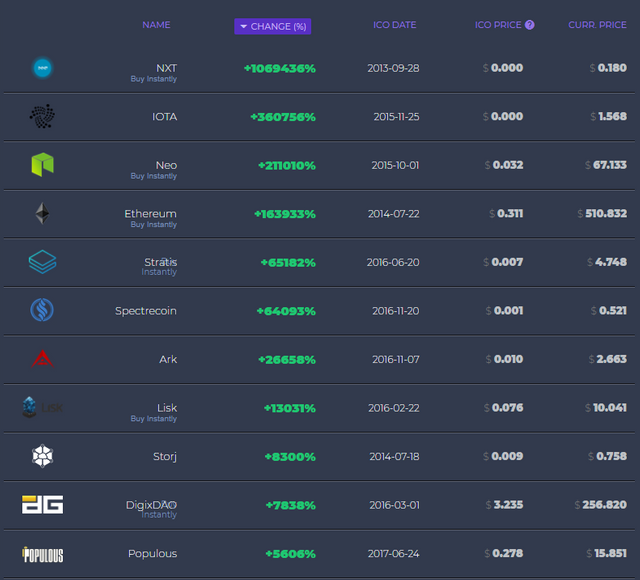Click ICO date 2015-10-01
Viewport: 640px width, 580px height.
[396, 165]
